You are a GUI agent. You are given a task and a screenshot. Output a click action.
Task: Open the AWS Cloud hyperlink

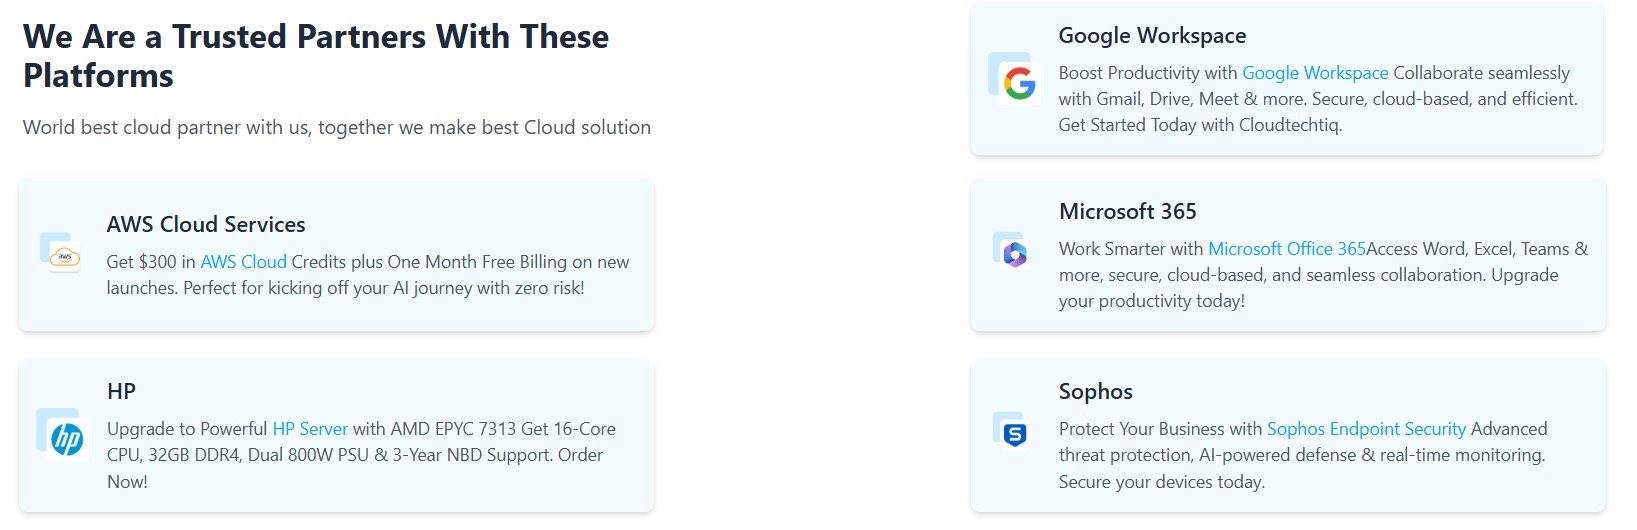pos(243,262)
